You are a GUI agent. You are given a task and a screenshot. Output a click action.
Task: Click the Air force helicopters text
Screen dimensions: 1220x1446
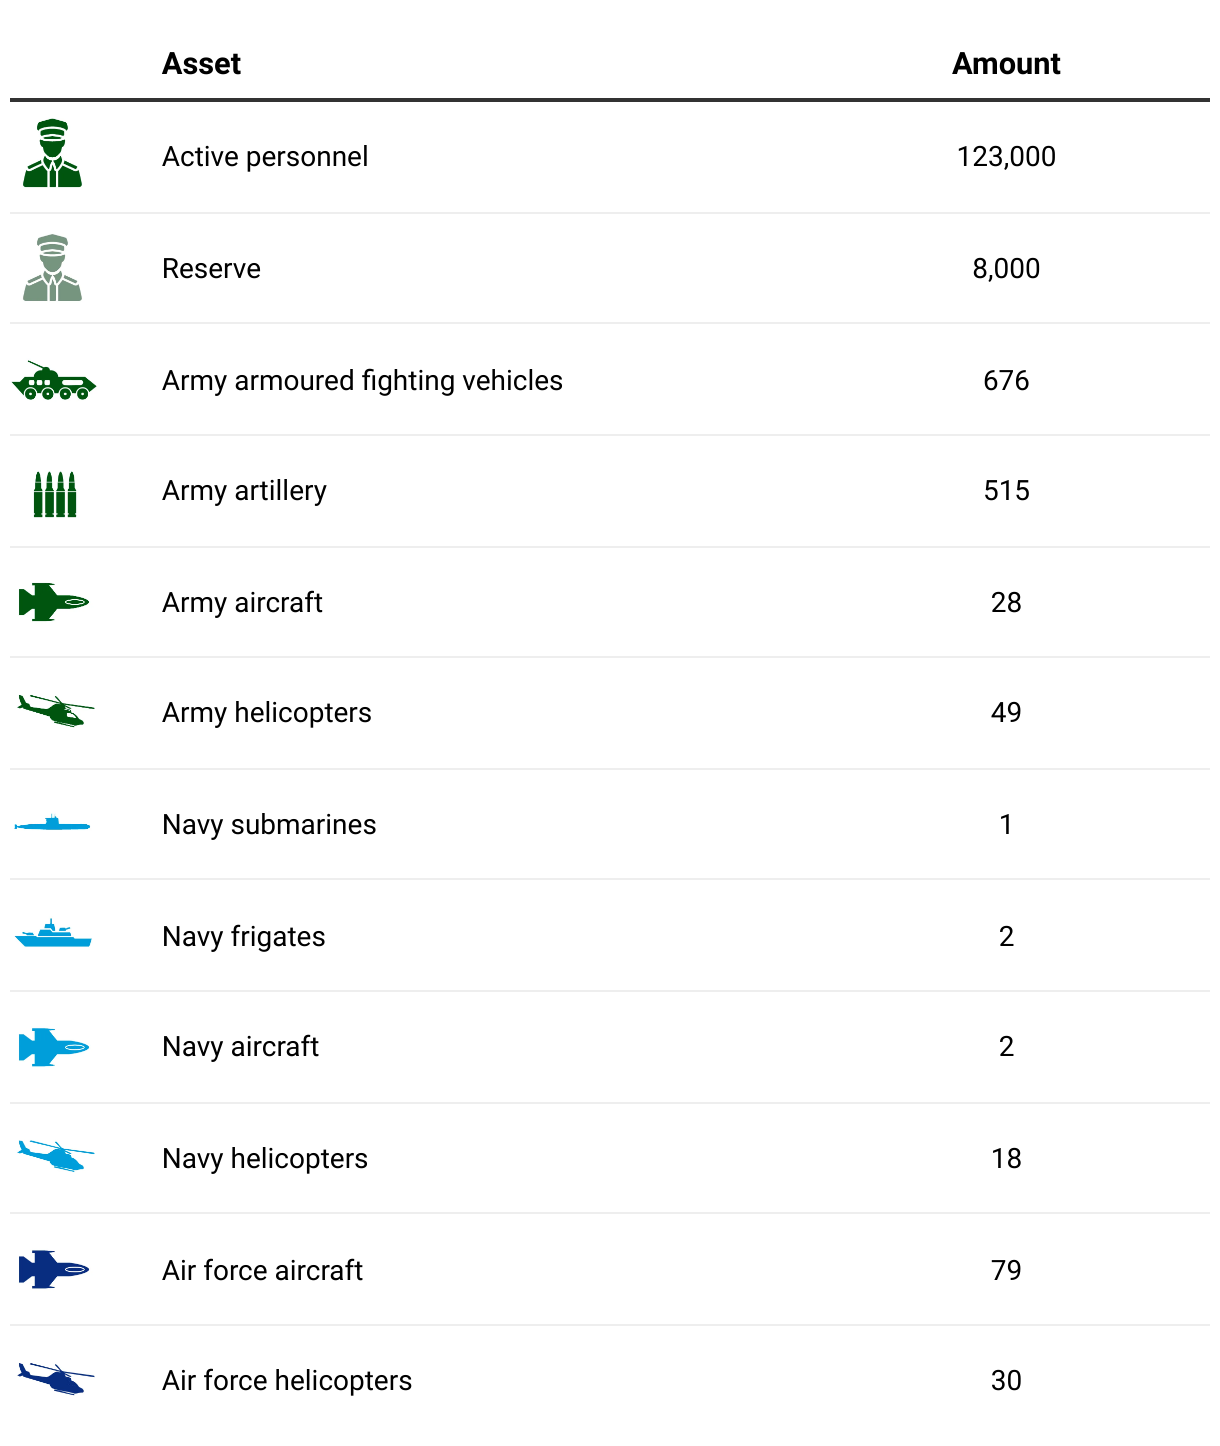[287, 1381]
